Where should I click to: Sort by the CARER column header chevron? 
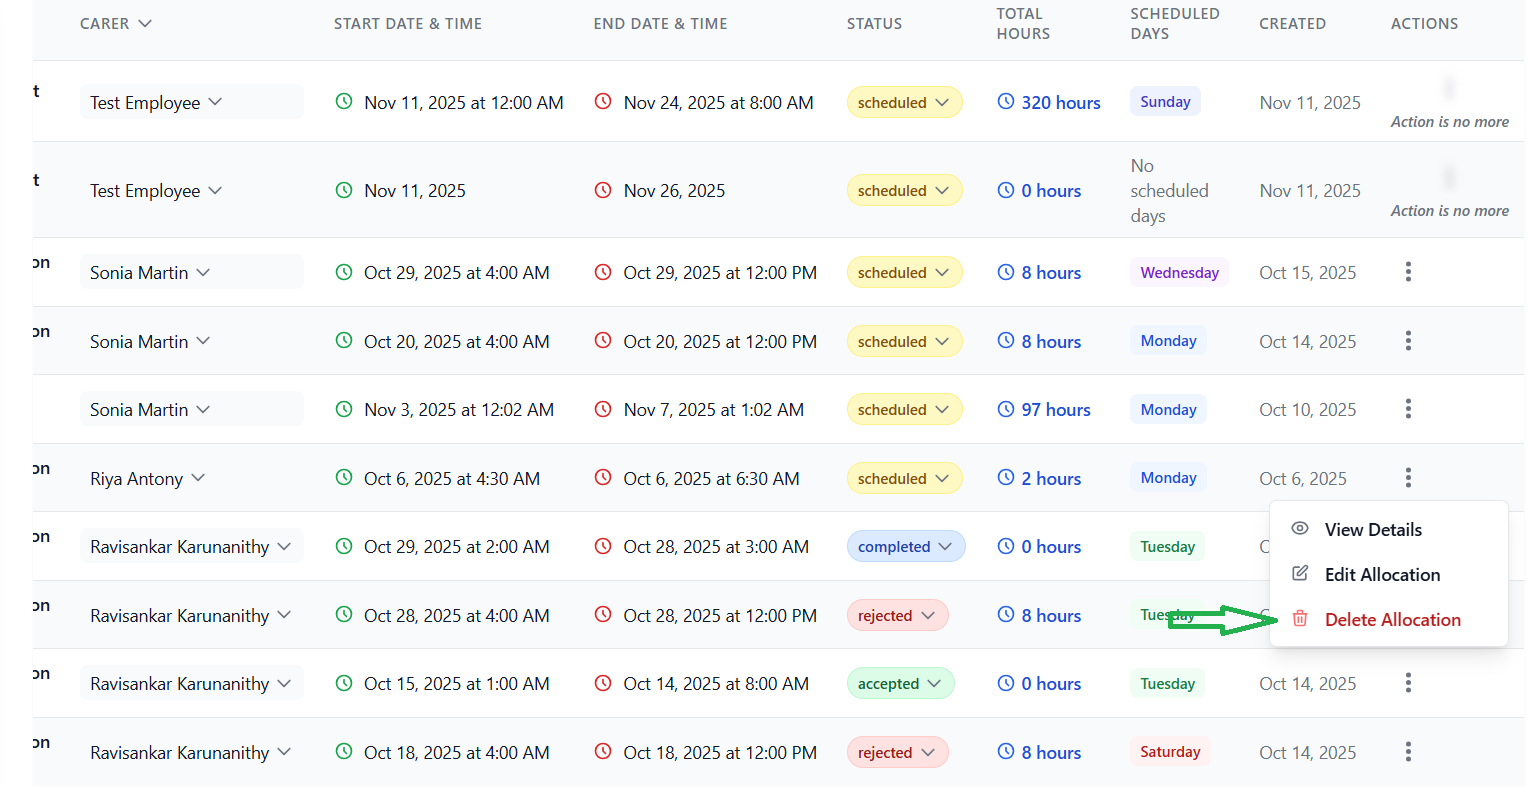pyautogui.click(x=145, y=23)
